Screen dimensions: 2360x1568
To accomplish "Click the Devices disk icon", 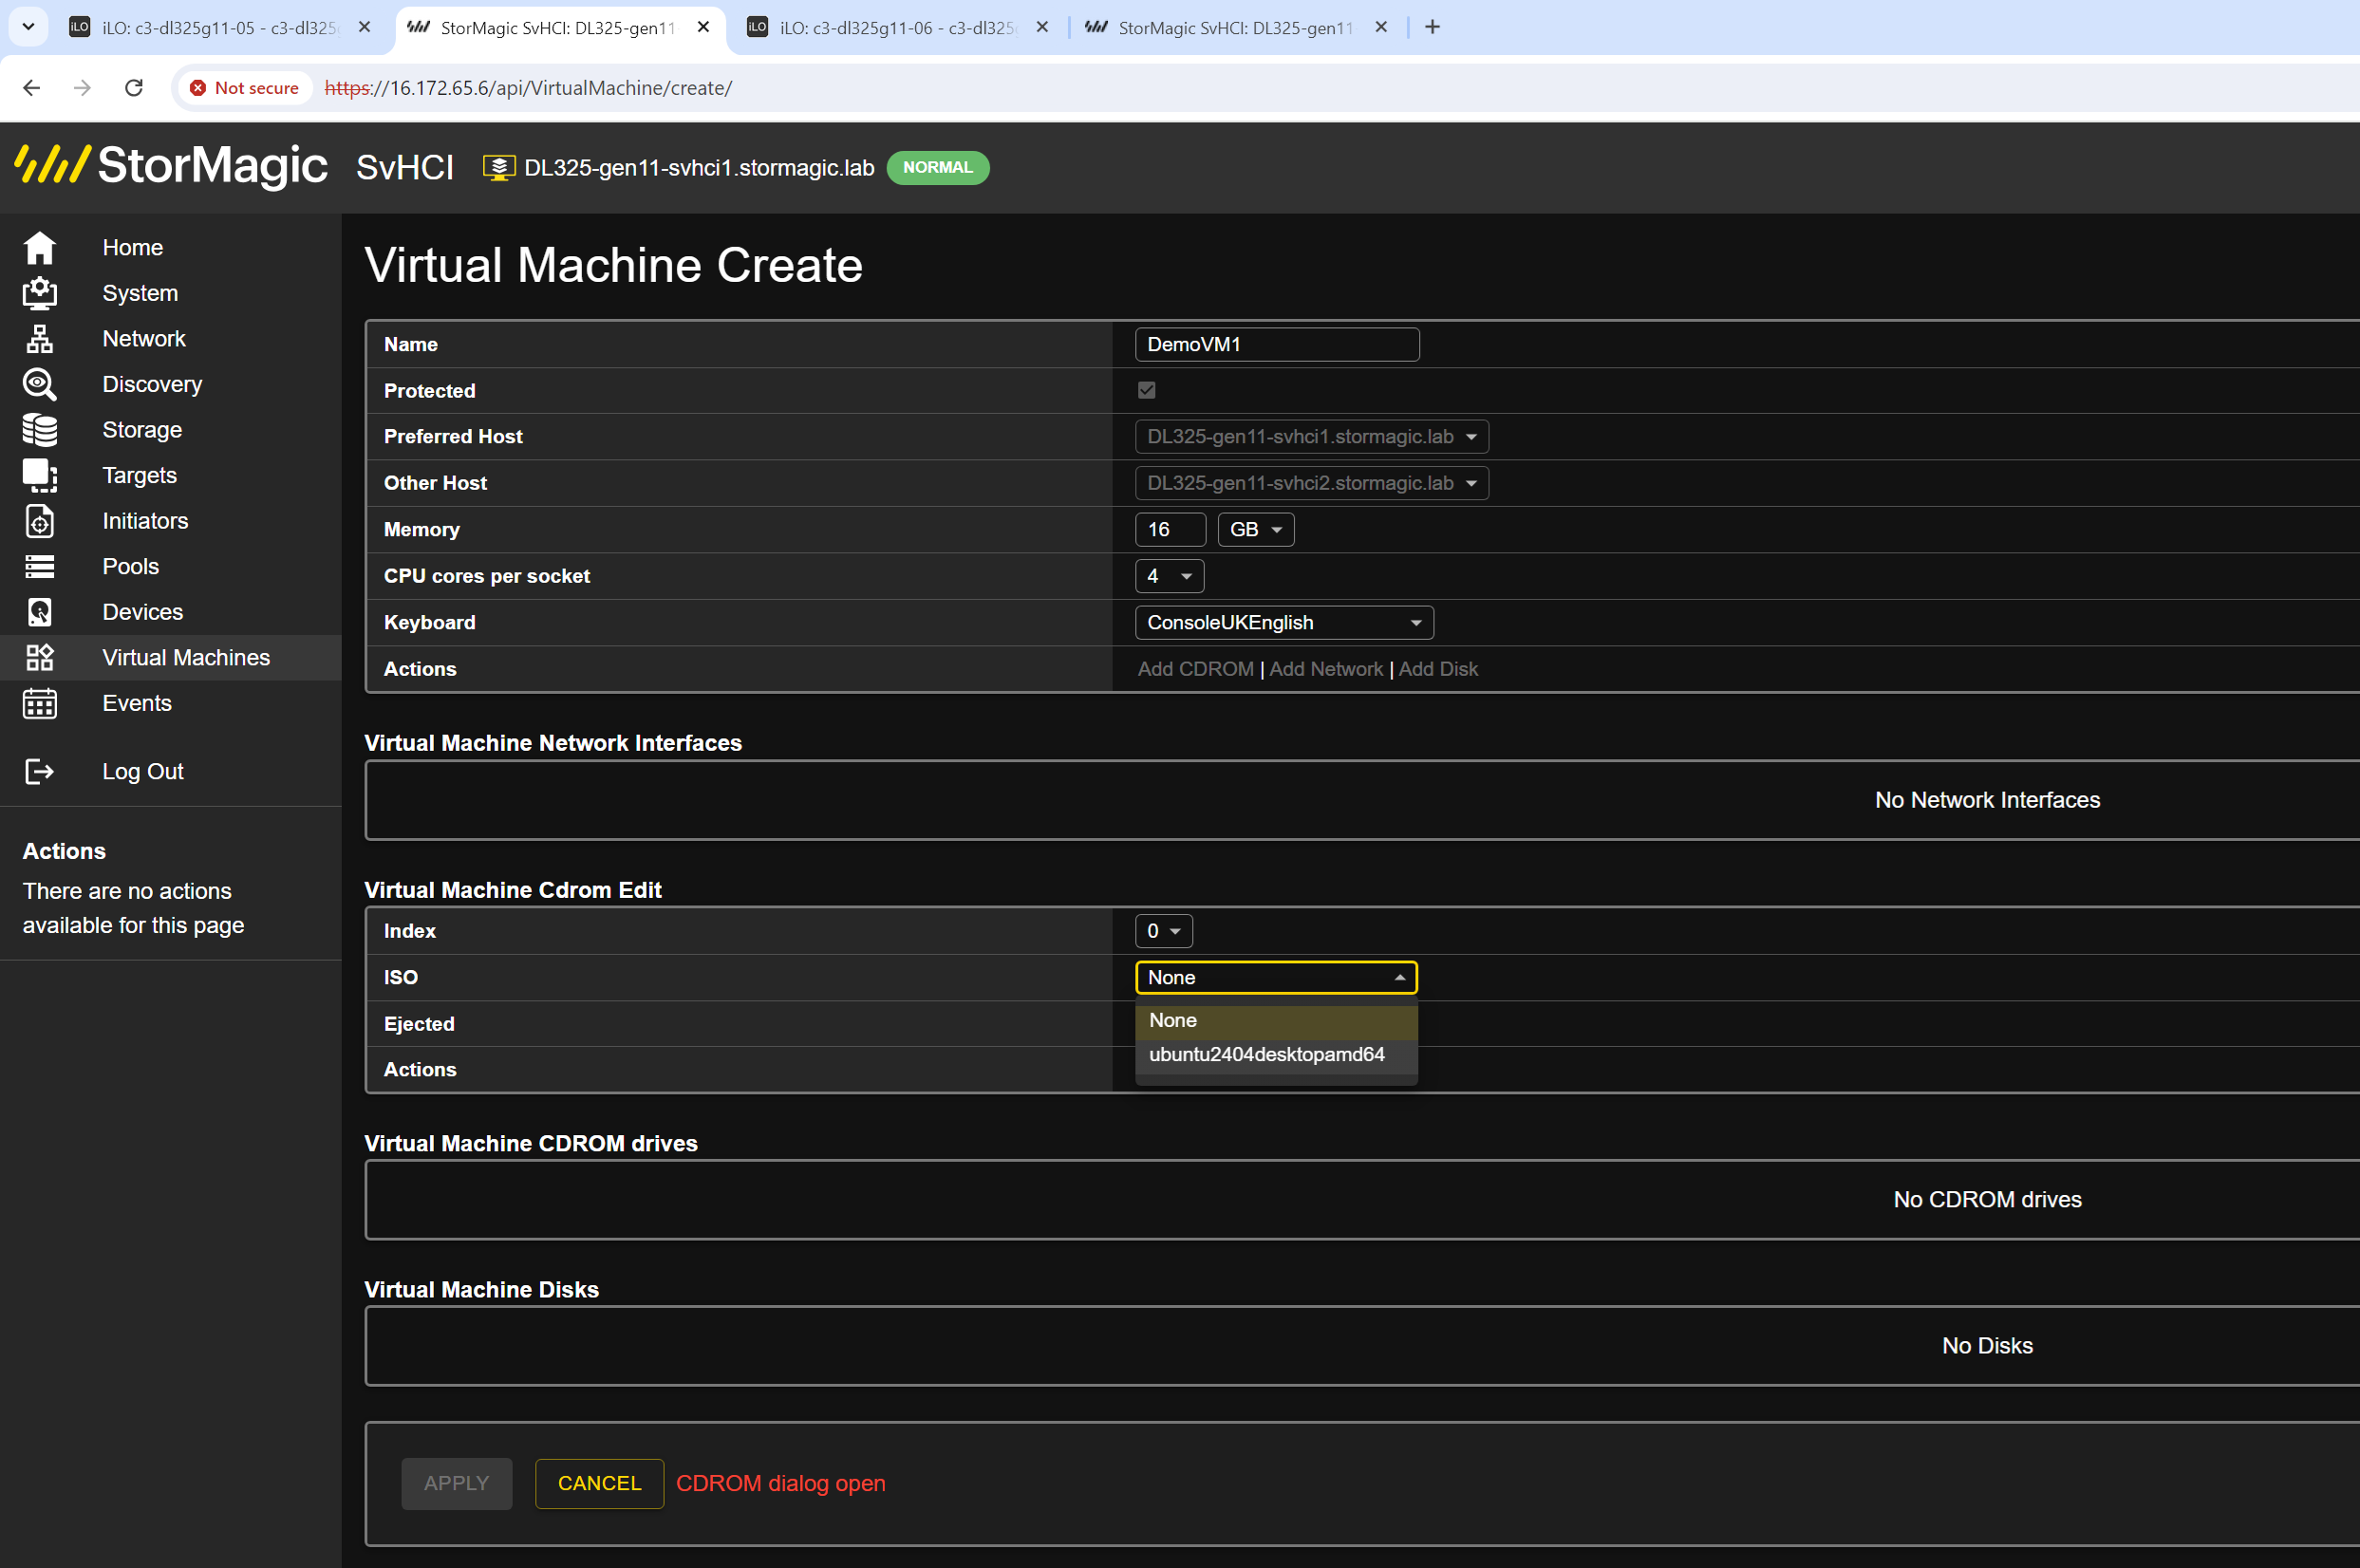I will point(40,612).
